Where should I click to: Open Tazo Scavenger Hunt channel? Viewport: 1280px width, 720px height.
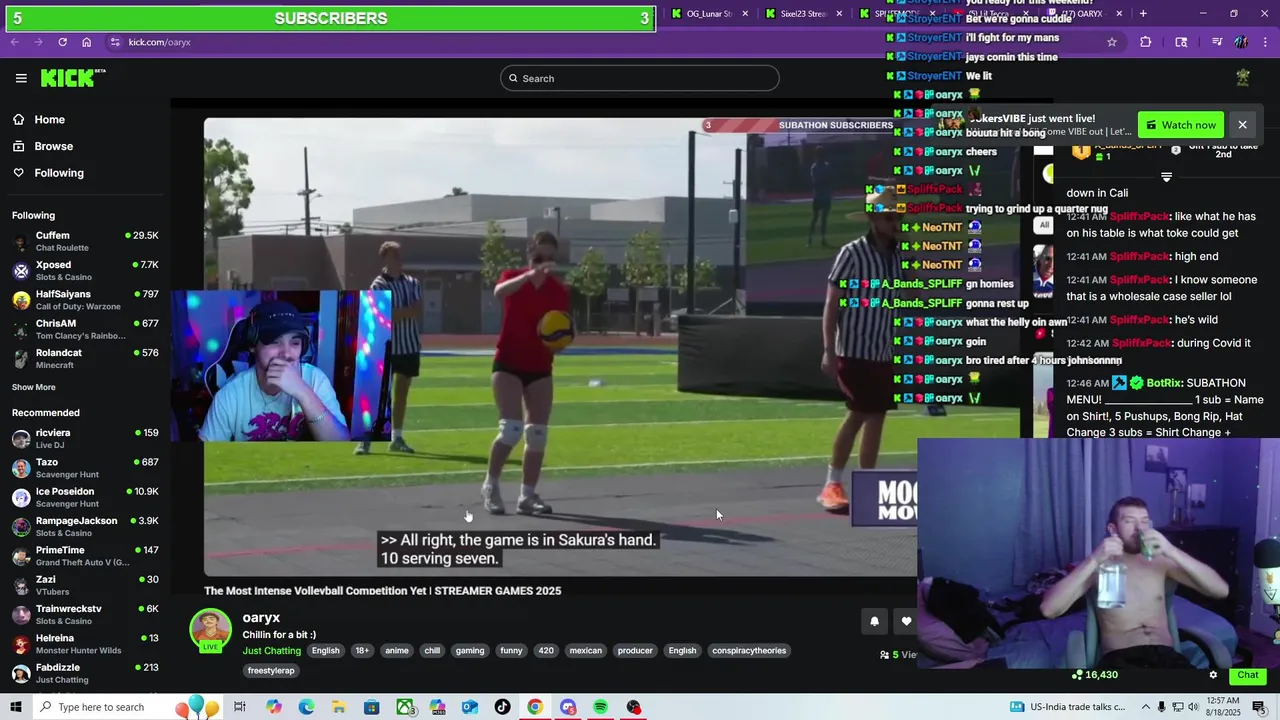coord(85,468)
